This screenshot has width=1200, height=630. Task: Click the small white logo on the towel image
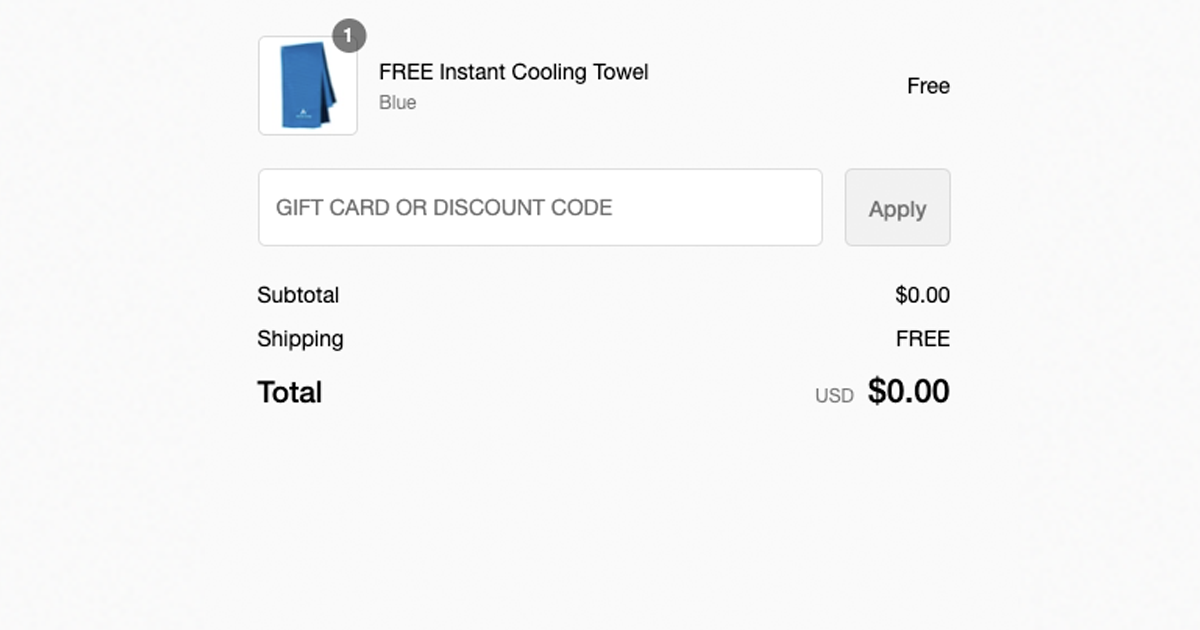pos(301,115)
